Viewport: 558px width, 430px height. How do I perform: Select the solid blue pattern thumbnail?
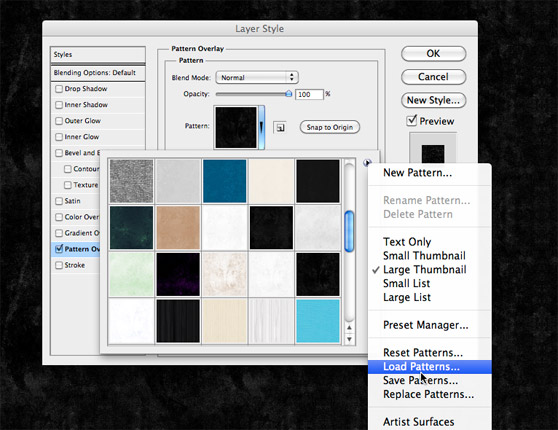click(225, 181)
